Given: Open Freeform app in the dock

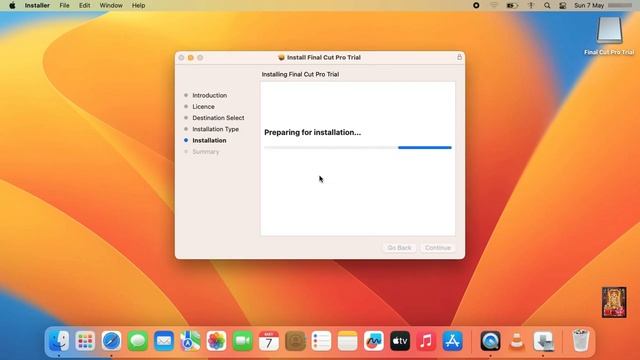Looking at the screenshot, I should pos(373,341).
